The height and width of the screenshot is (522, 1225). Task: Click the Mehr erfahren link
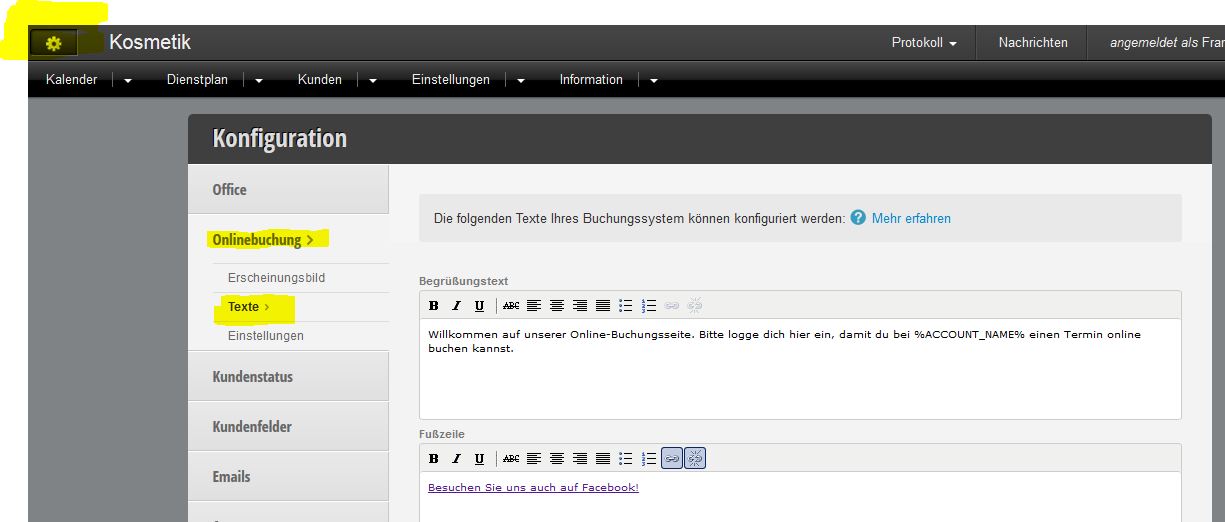tap(910, 218)
